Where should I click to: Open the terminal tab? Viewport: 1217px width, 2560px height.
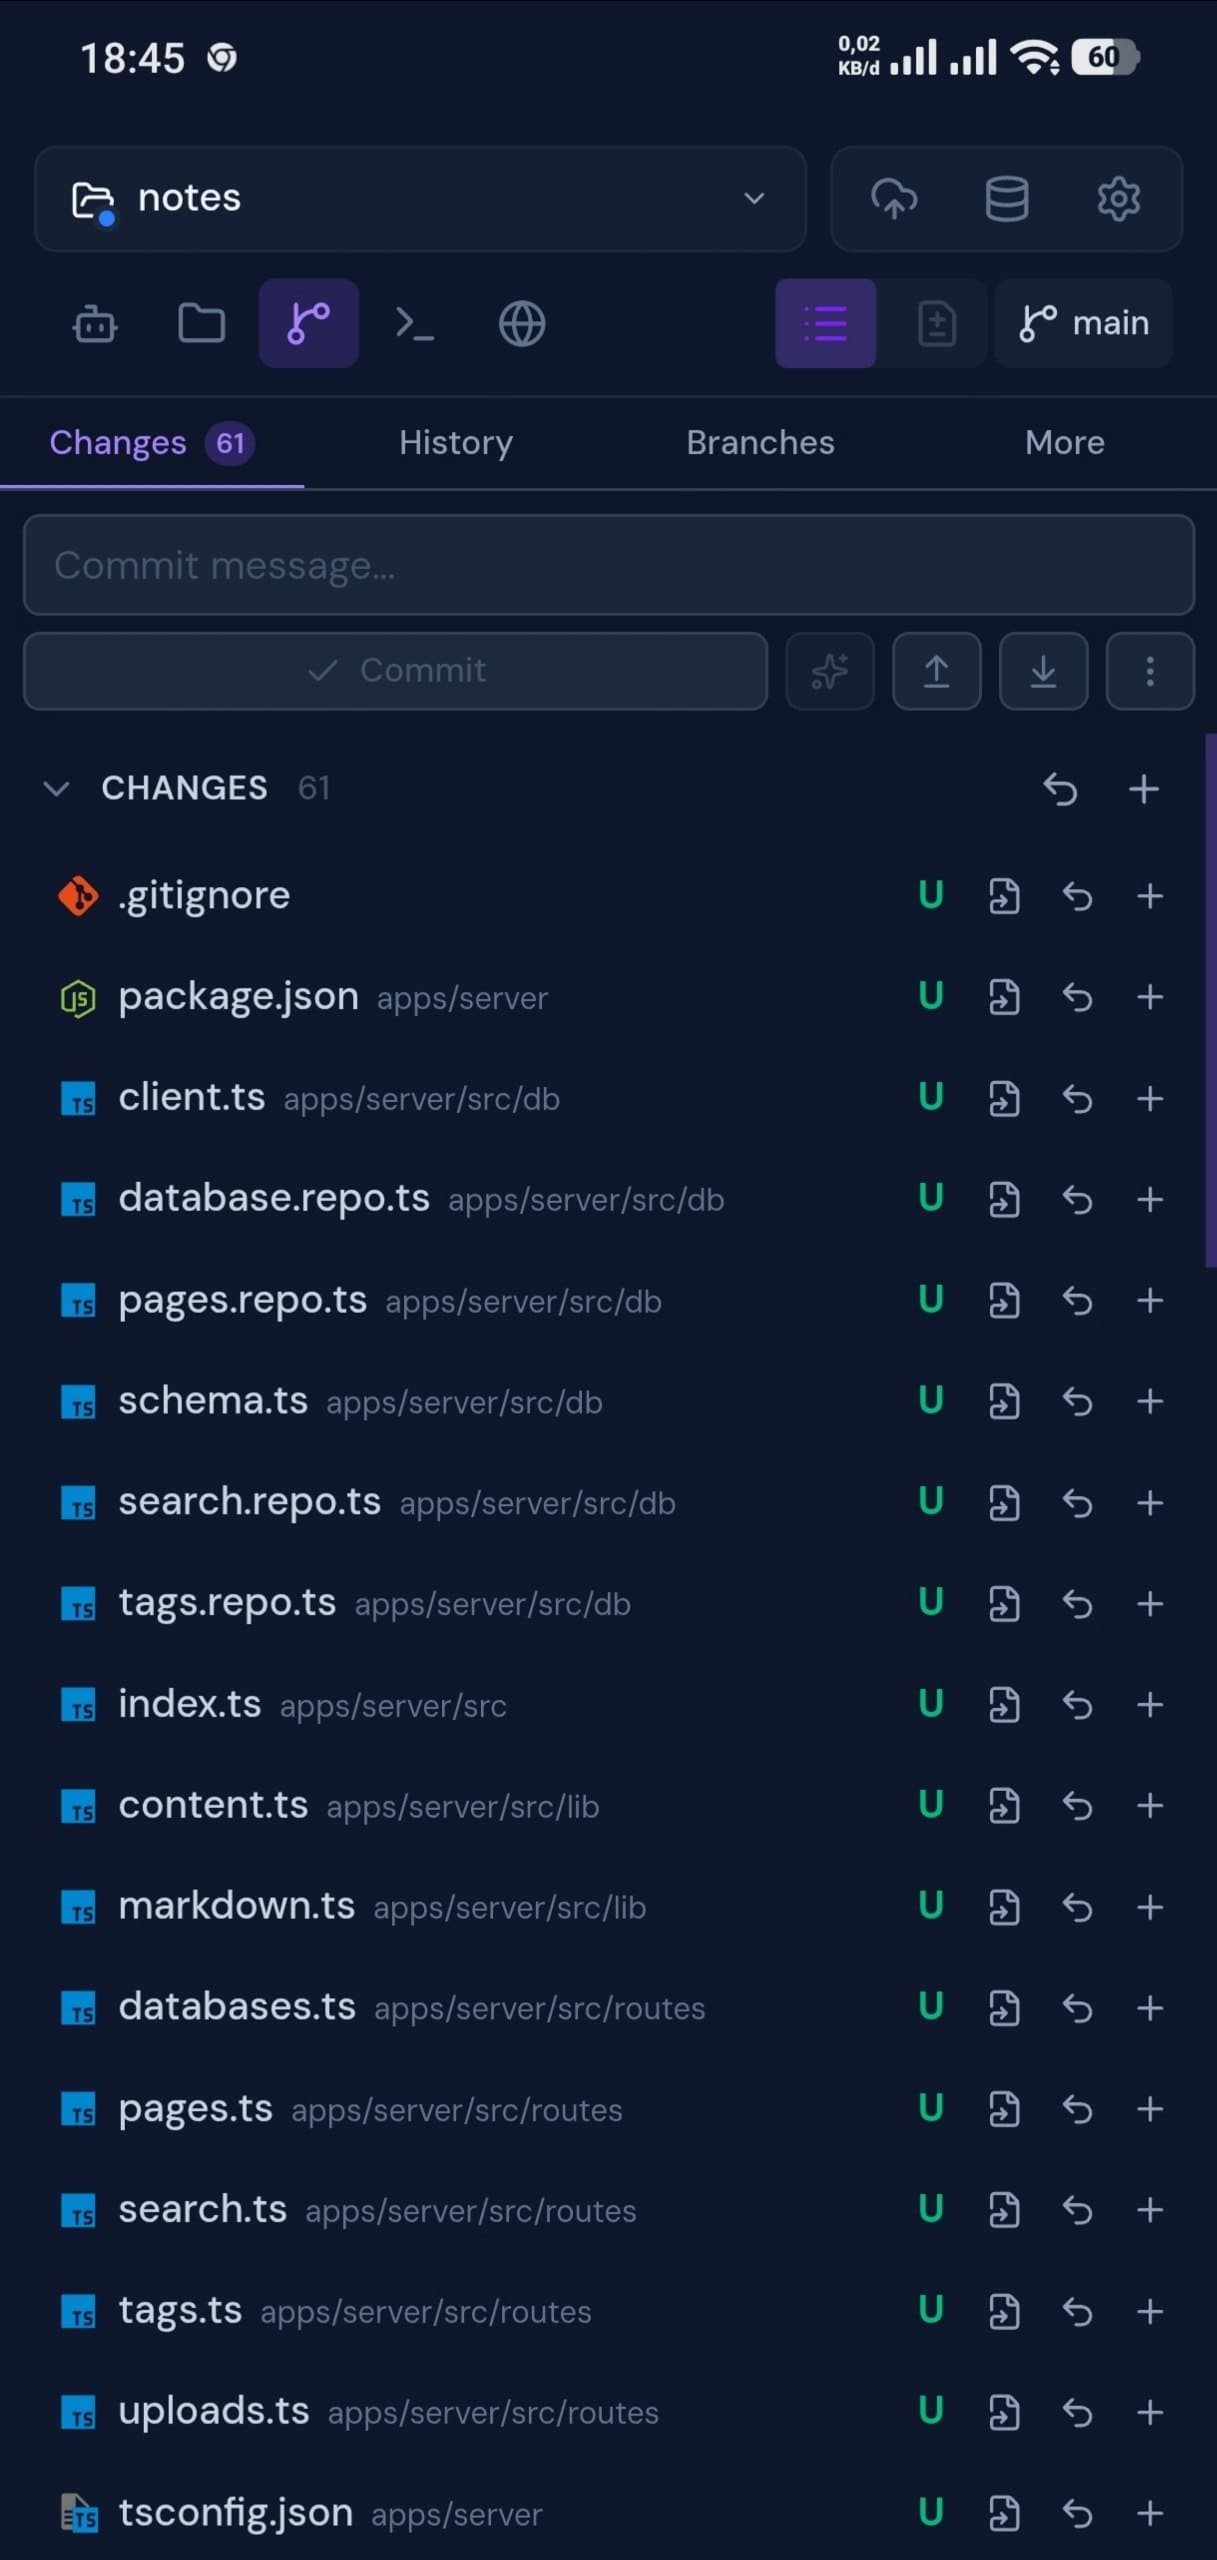pyautogui.click(x=414, y=324)
